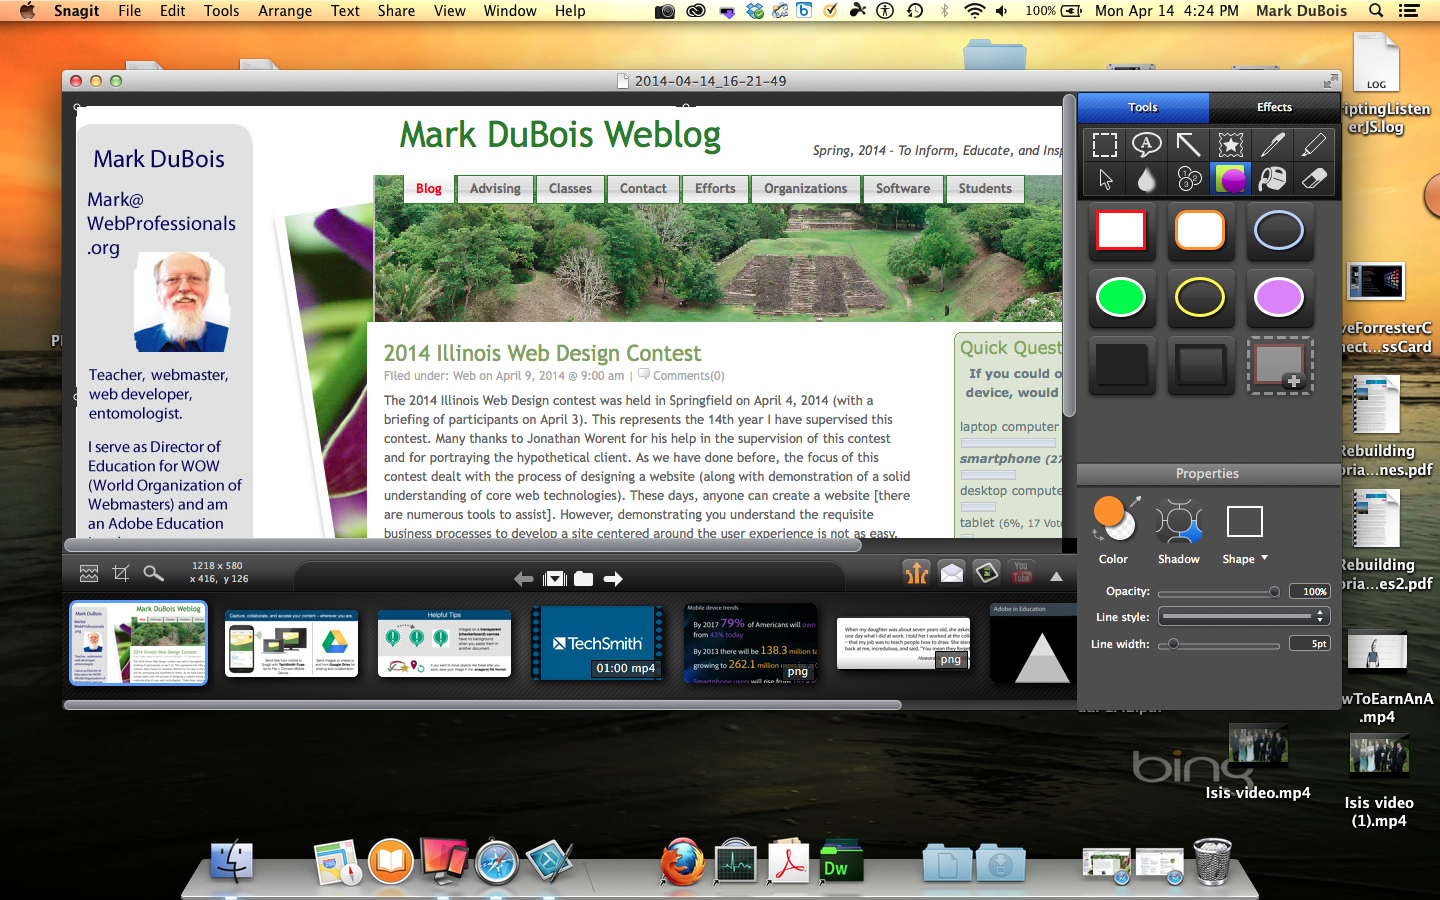Open Spotlight search in menu bar

coord(1376,11)
